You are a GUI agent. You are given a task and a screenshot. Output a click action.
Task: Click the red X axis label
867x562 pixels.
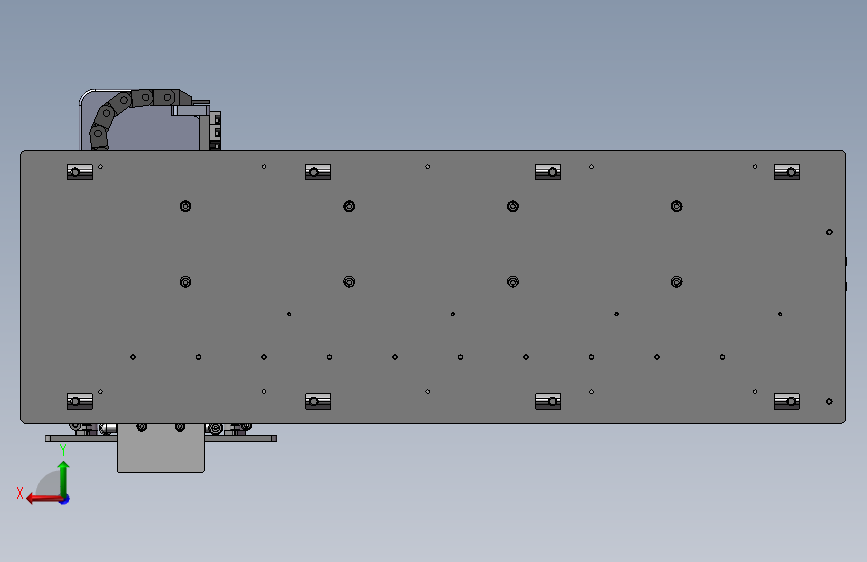(x=20, y=493)
